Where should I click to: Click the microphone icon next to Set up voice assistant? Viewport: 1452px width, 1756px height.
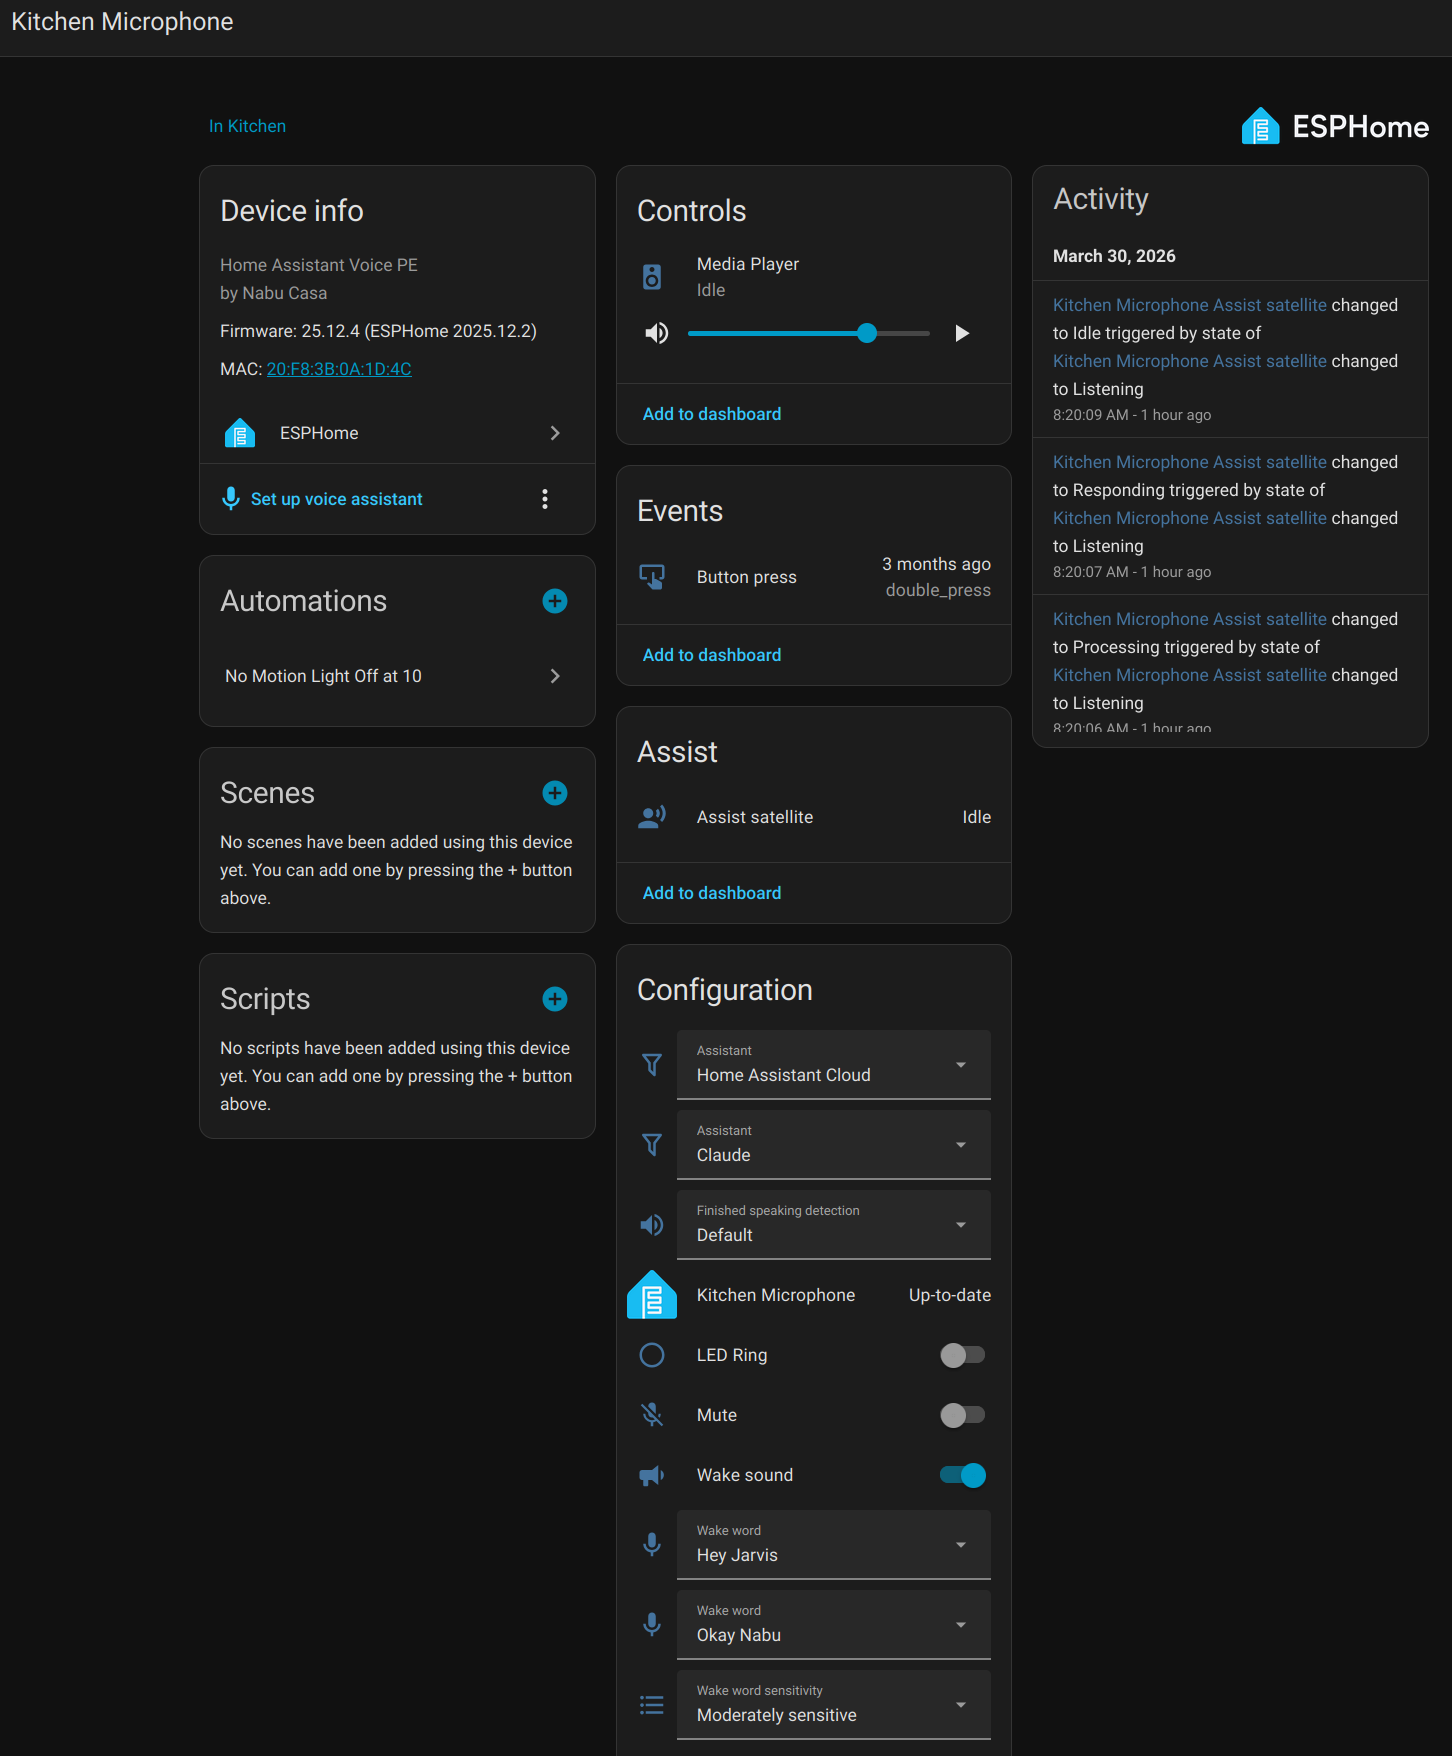click(231, 499)
